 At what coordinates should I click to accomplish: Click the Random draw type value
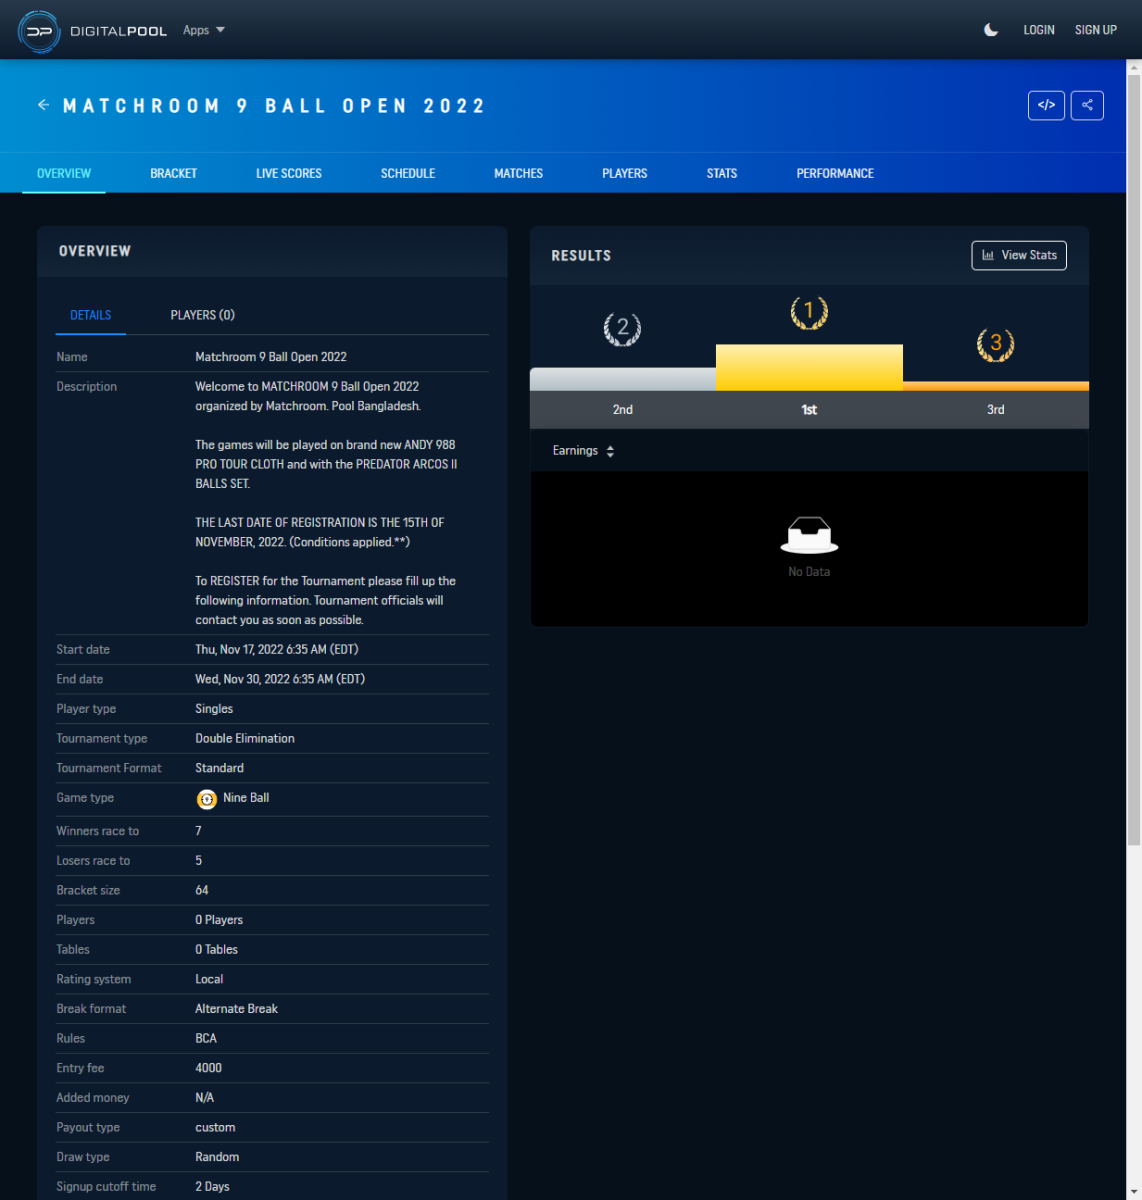click(x=217, y=1157)
